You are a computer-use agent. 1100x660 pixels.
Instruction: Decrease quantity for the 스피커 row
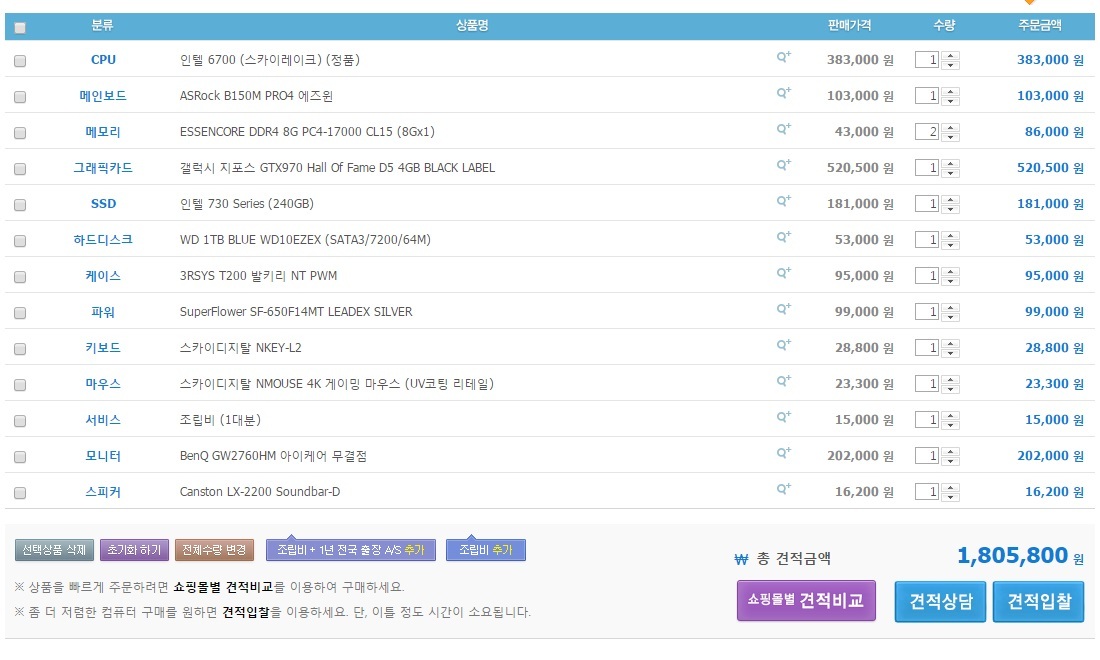point(951,497)
